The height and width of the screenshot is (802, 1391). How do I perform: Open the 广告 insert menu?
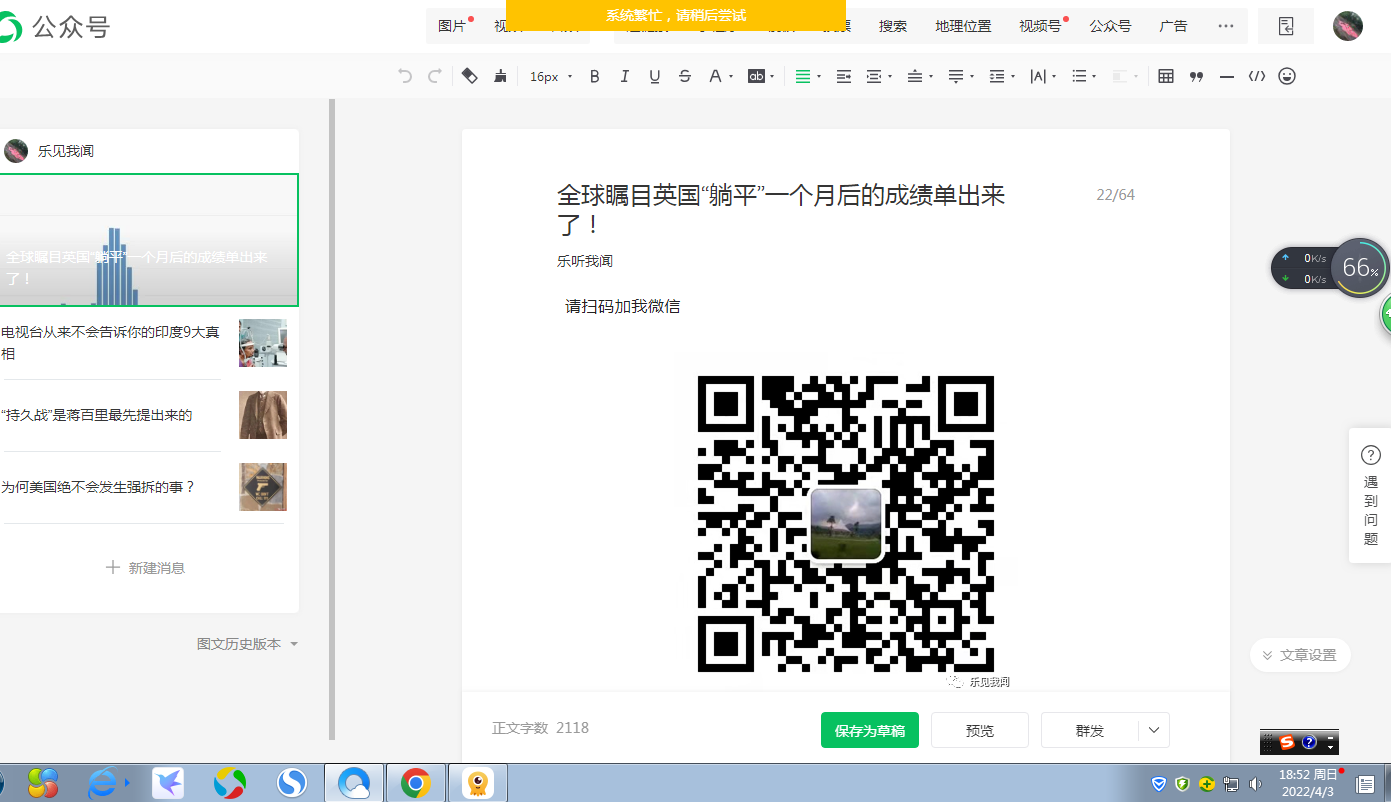[1173, 26]
